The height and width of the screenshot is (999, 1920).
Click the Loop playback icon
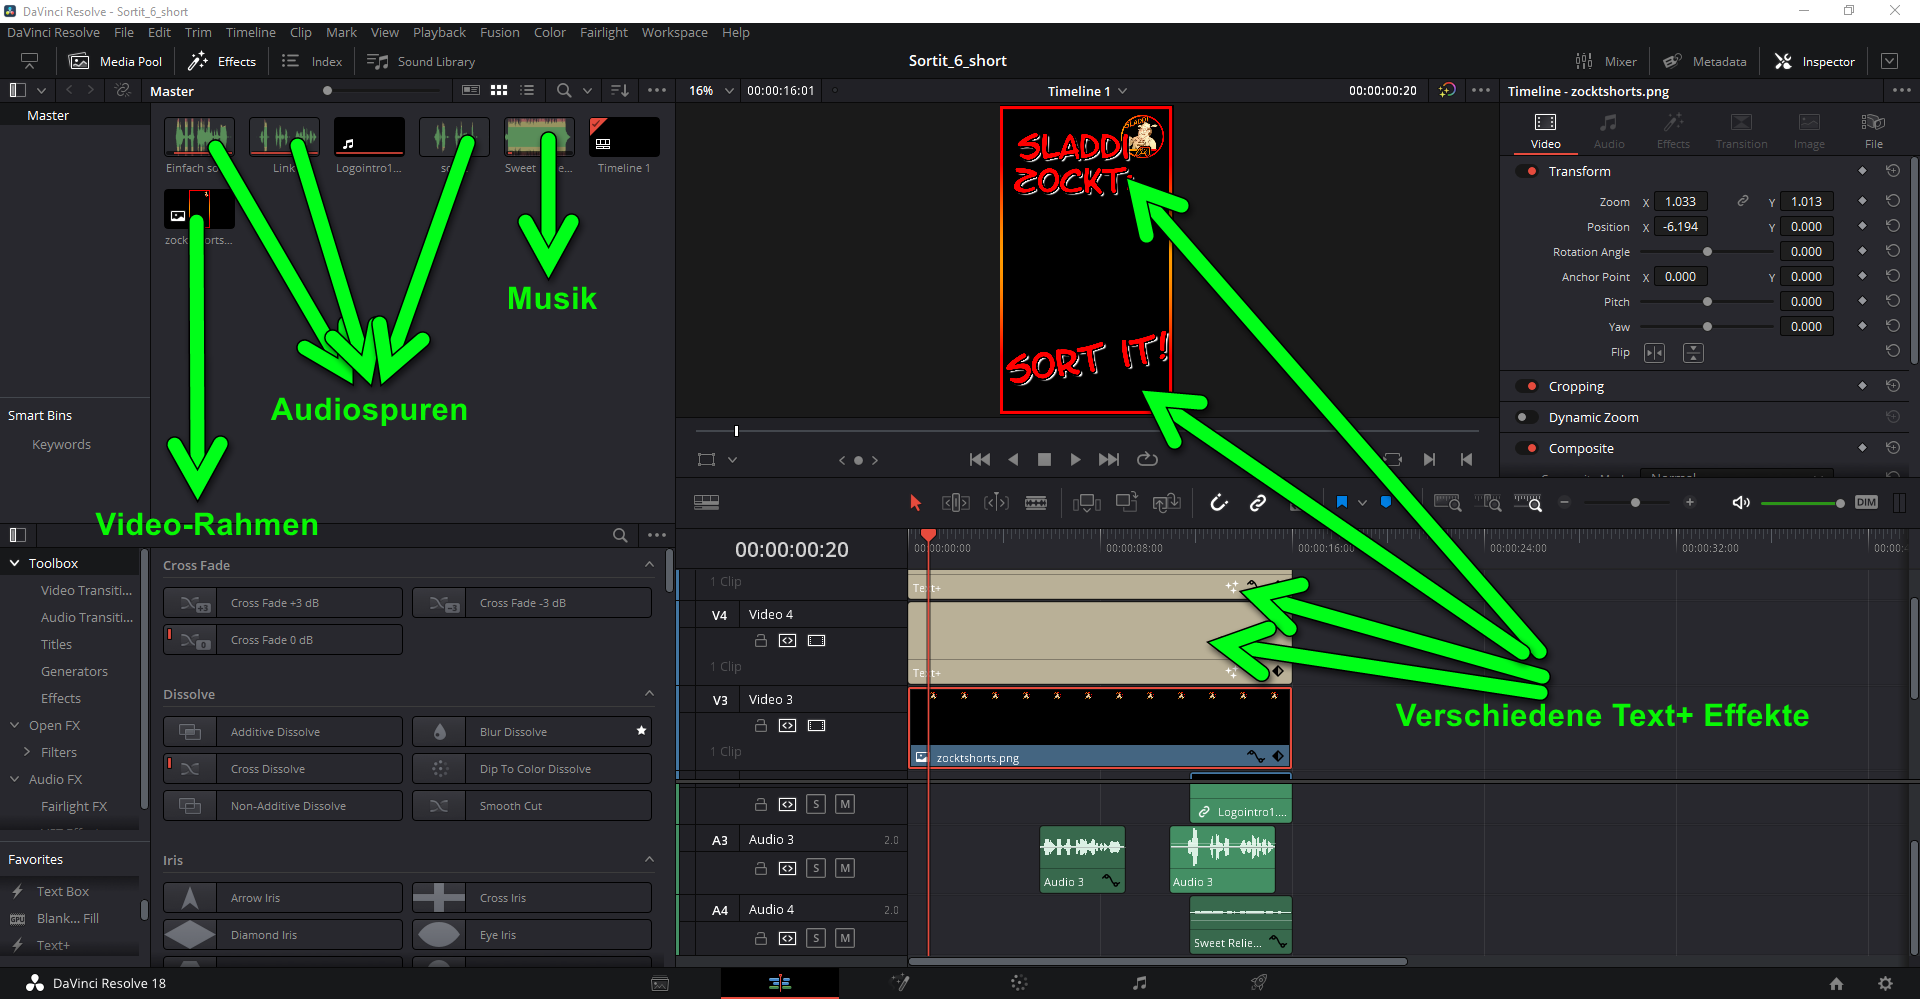click(x=1147, y=459)
